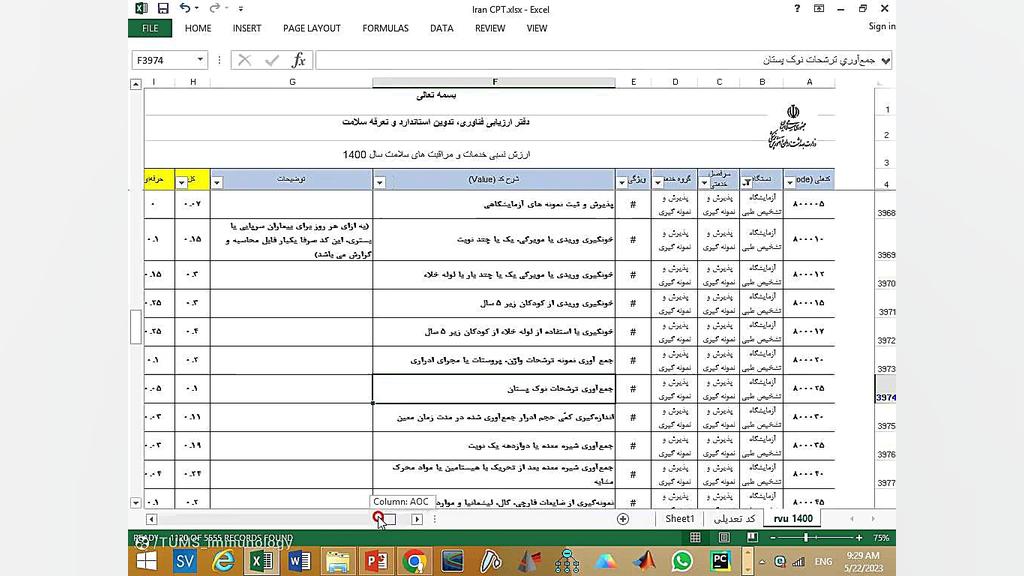Click the right arrow of horizontal scrollbar

[417, 519]
